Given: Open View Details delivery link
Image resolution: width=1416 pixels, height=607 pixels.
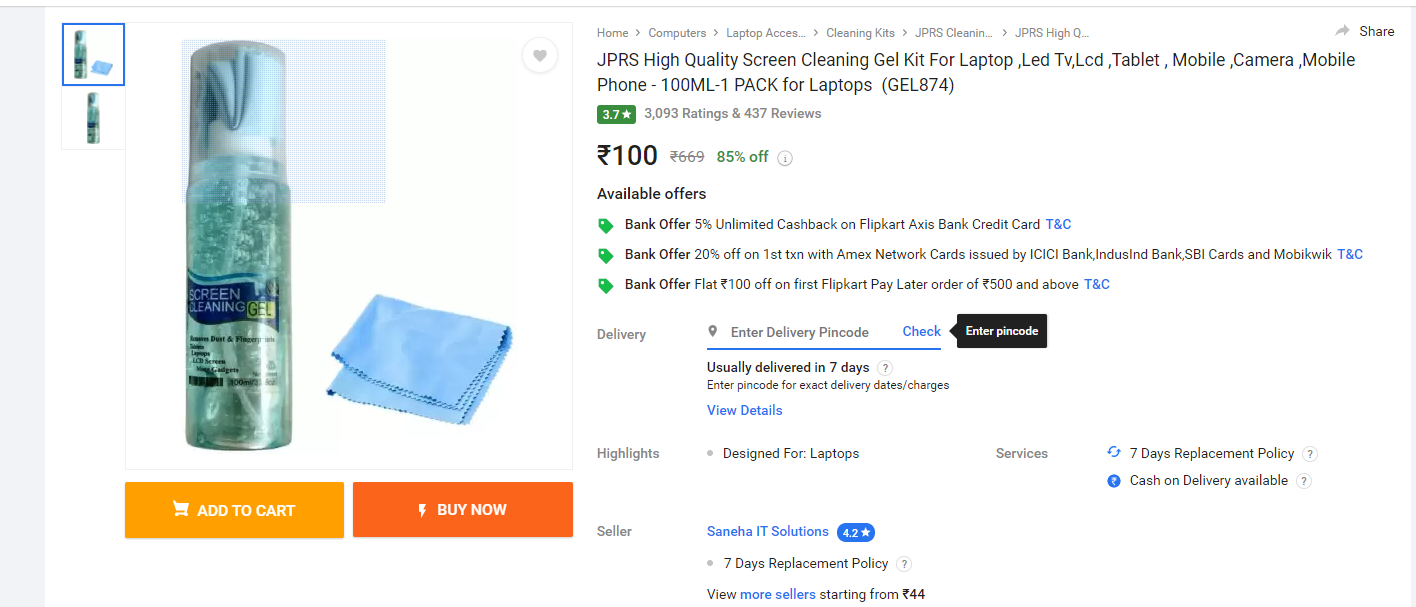Looking at the screenshot, I should pyautogui.click(x=744, y=410).
